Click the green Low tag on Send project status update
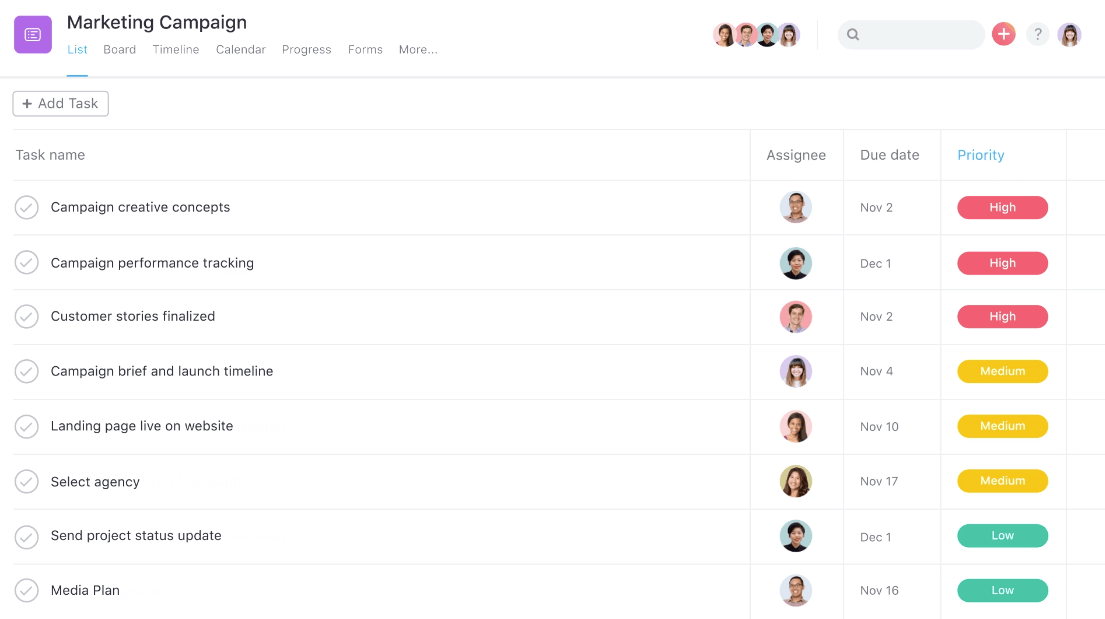1105x619 pixels. click(x=1002, y=536)
